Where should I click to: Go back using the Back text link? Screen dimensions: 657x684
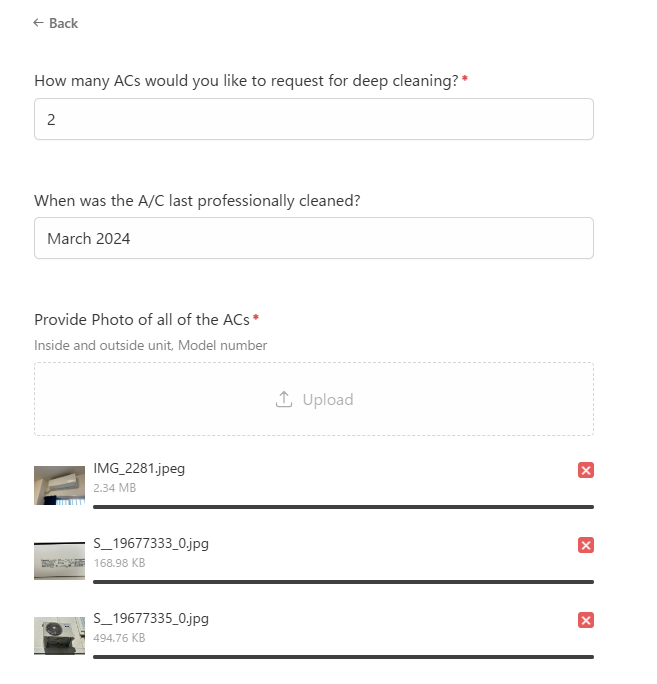[63, 23]
